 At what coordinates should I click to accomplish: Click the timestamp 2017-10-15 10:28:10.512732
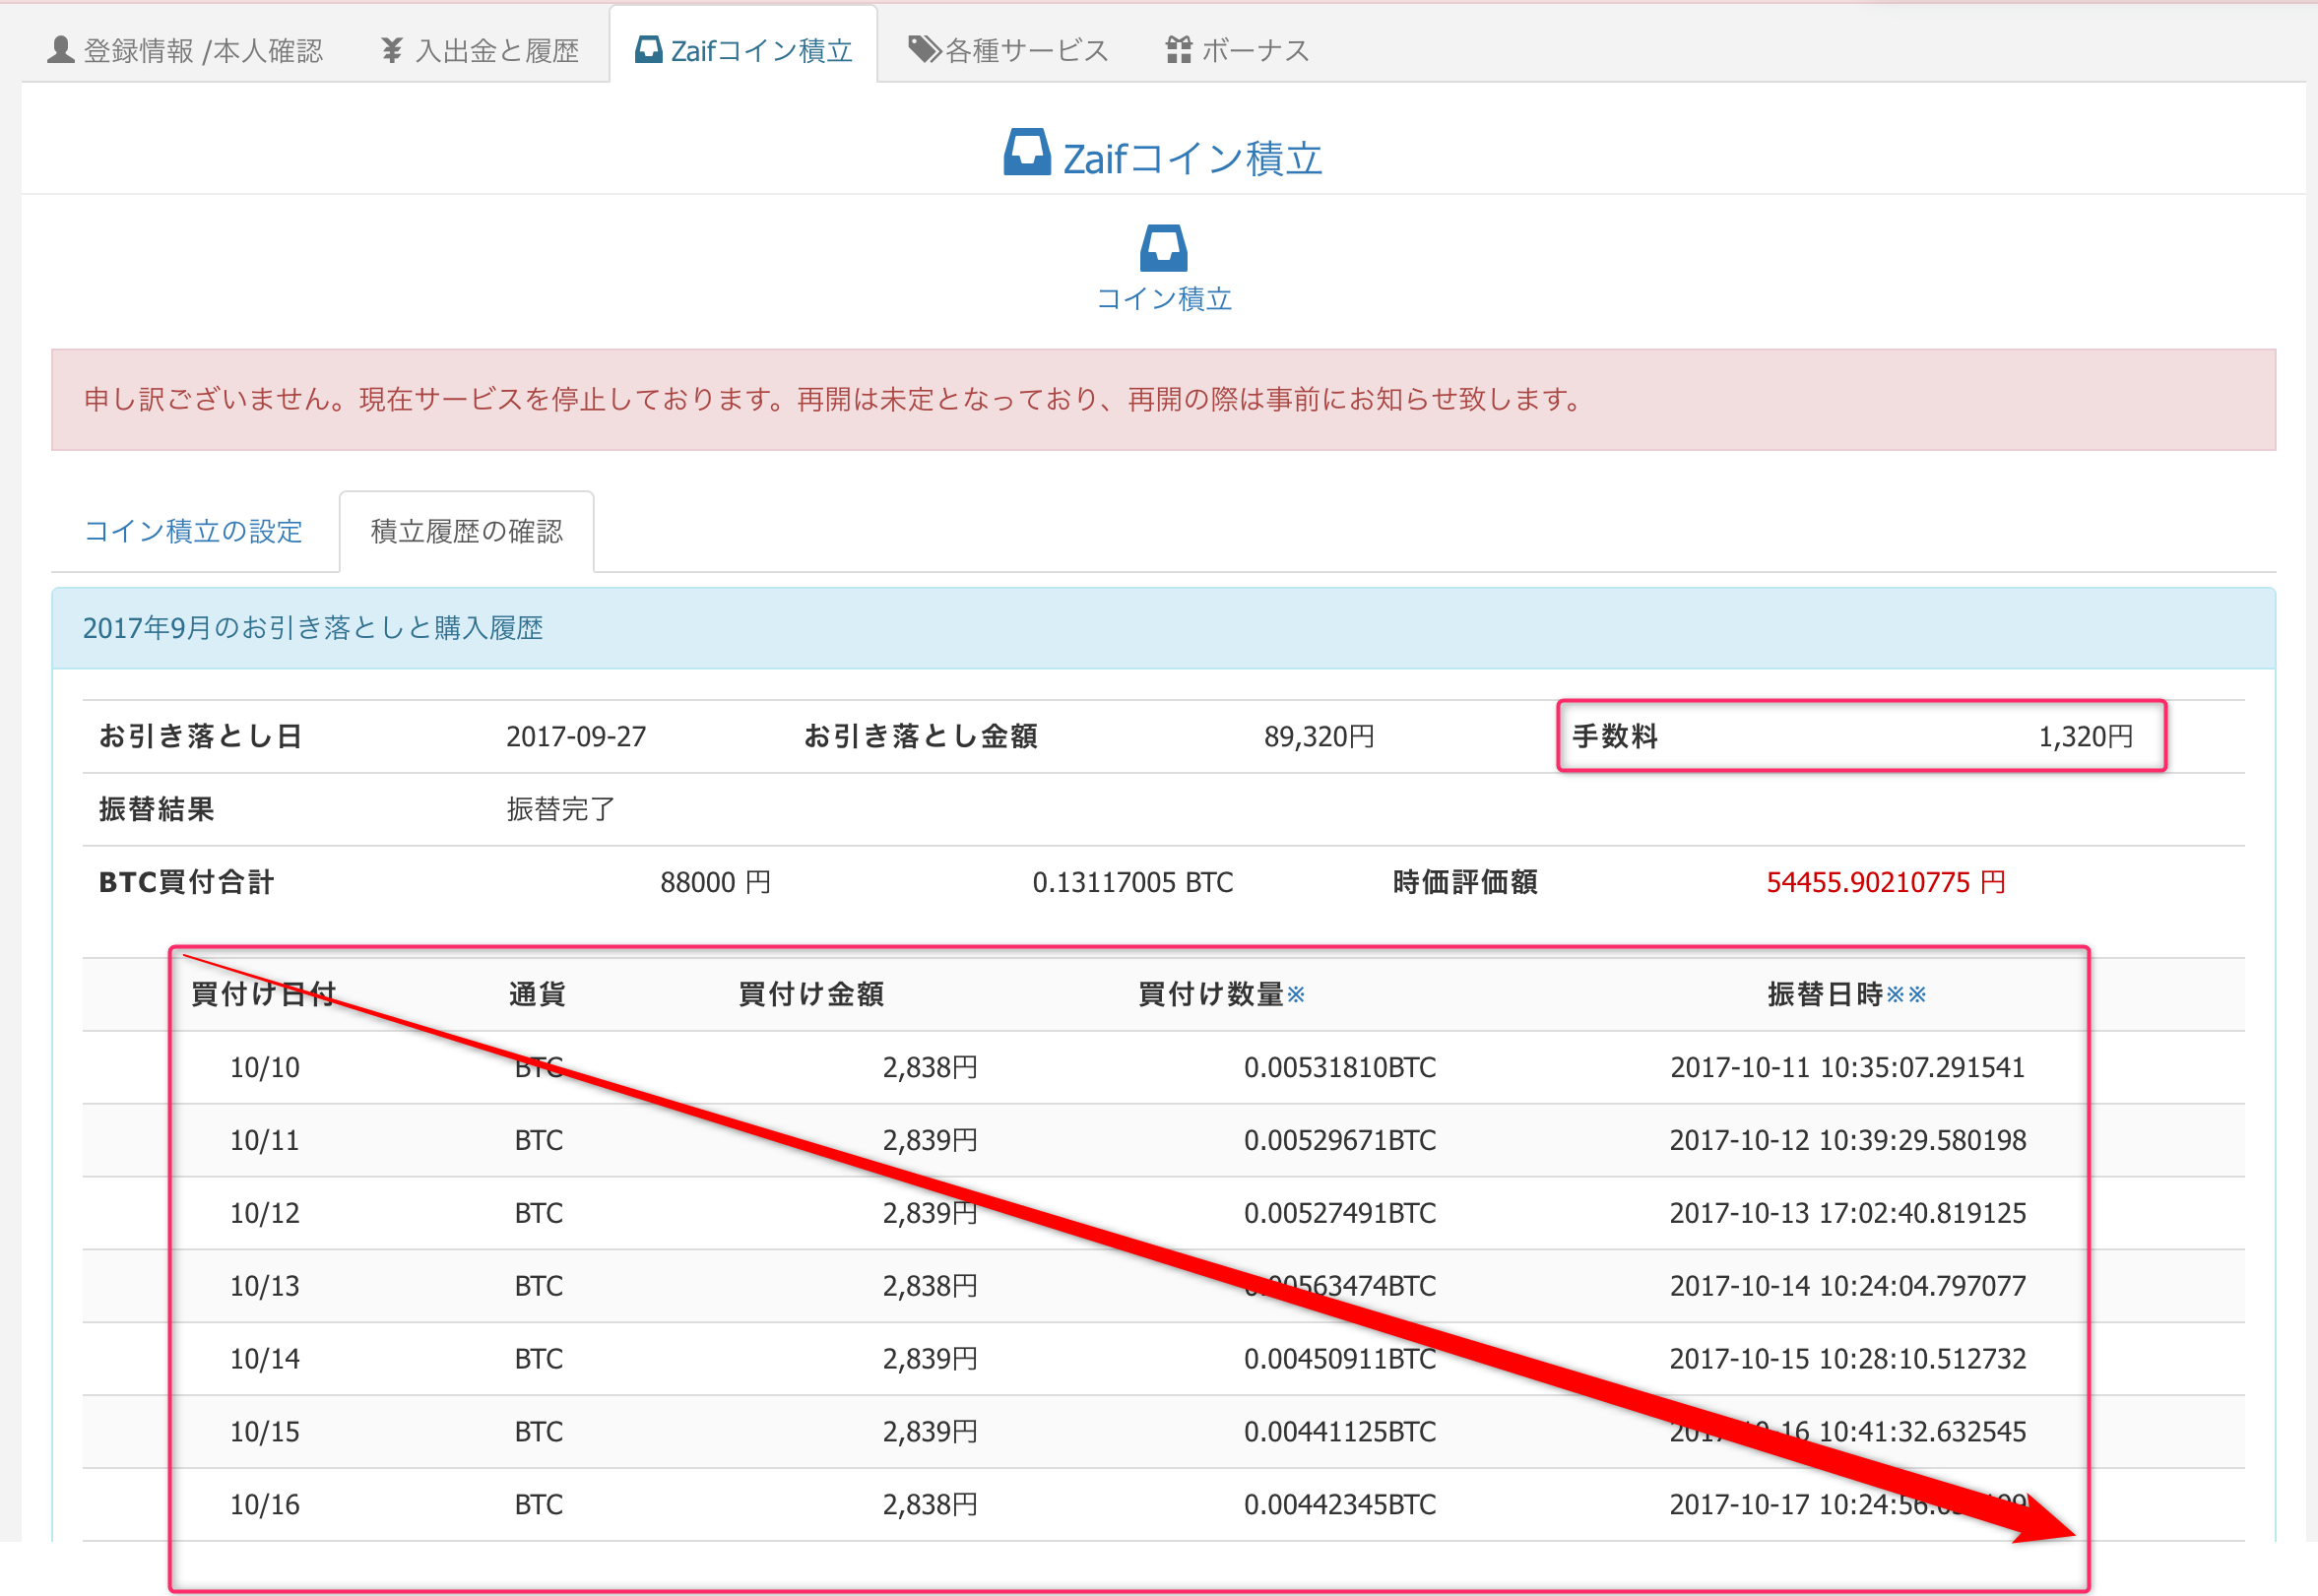1848,1359
